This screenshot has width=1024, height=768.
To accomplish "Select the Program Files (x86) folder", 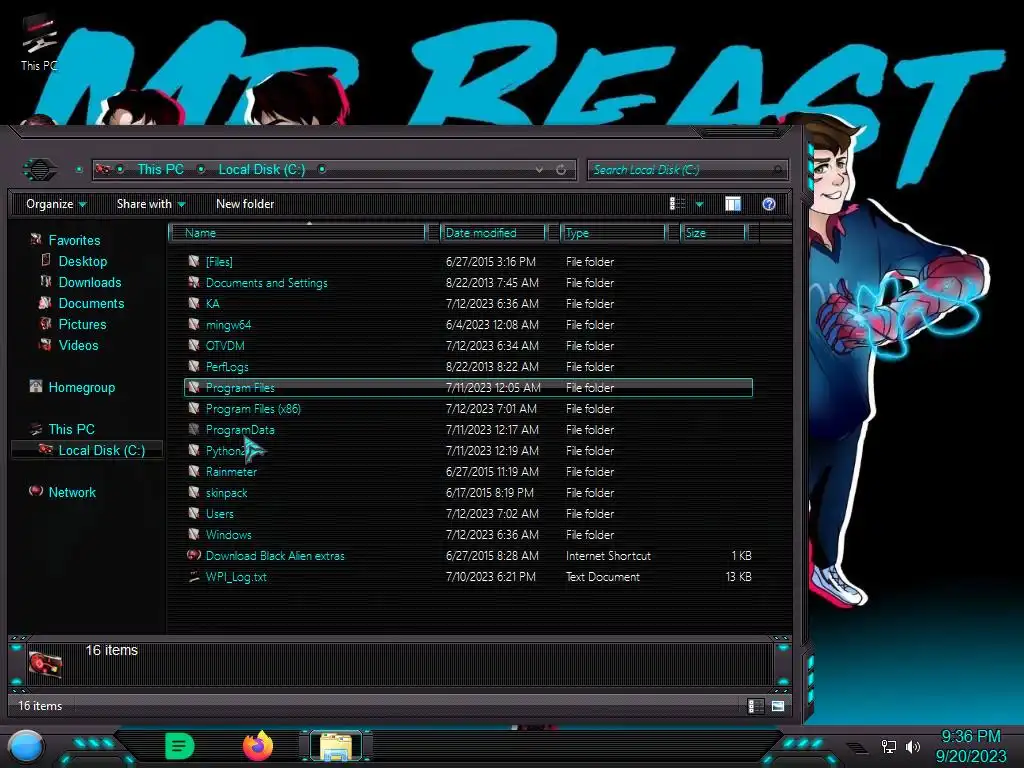I will click(x=253, y=409).
